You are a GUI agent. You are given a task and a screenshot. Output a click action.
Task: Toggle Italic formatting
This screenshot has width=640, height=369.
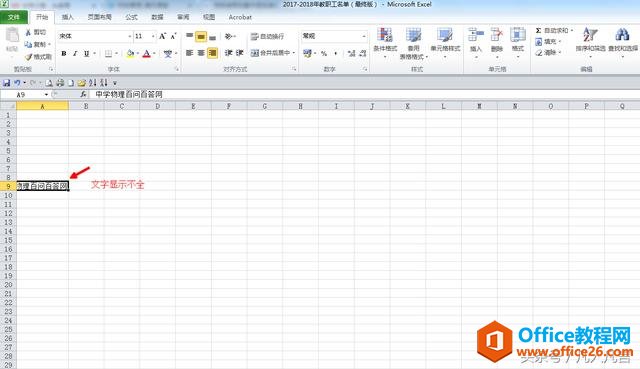75,53
